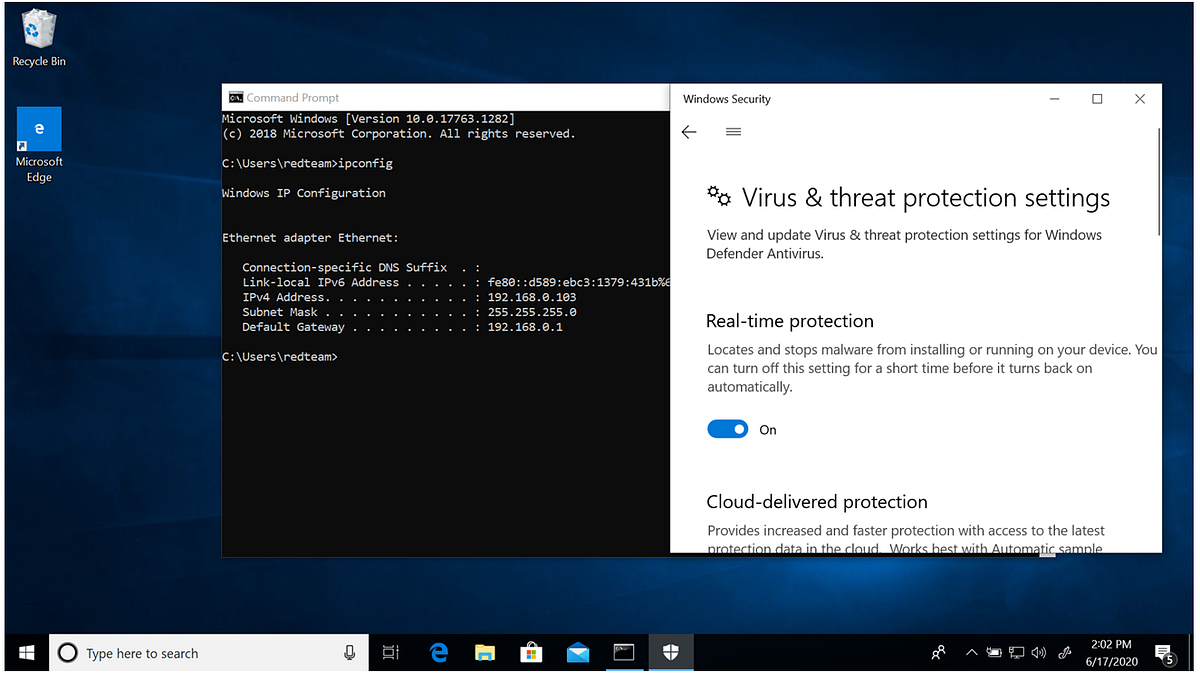The height and width of the screenshot is (673, 1200).
Task: Click the Command Prompt title bar icon
Action: (235, 98)
